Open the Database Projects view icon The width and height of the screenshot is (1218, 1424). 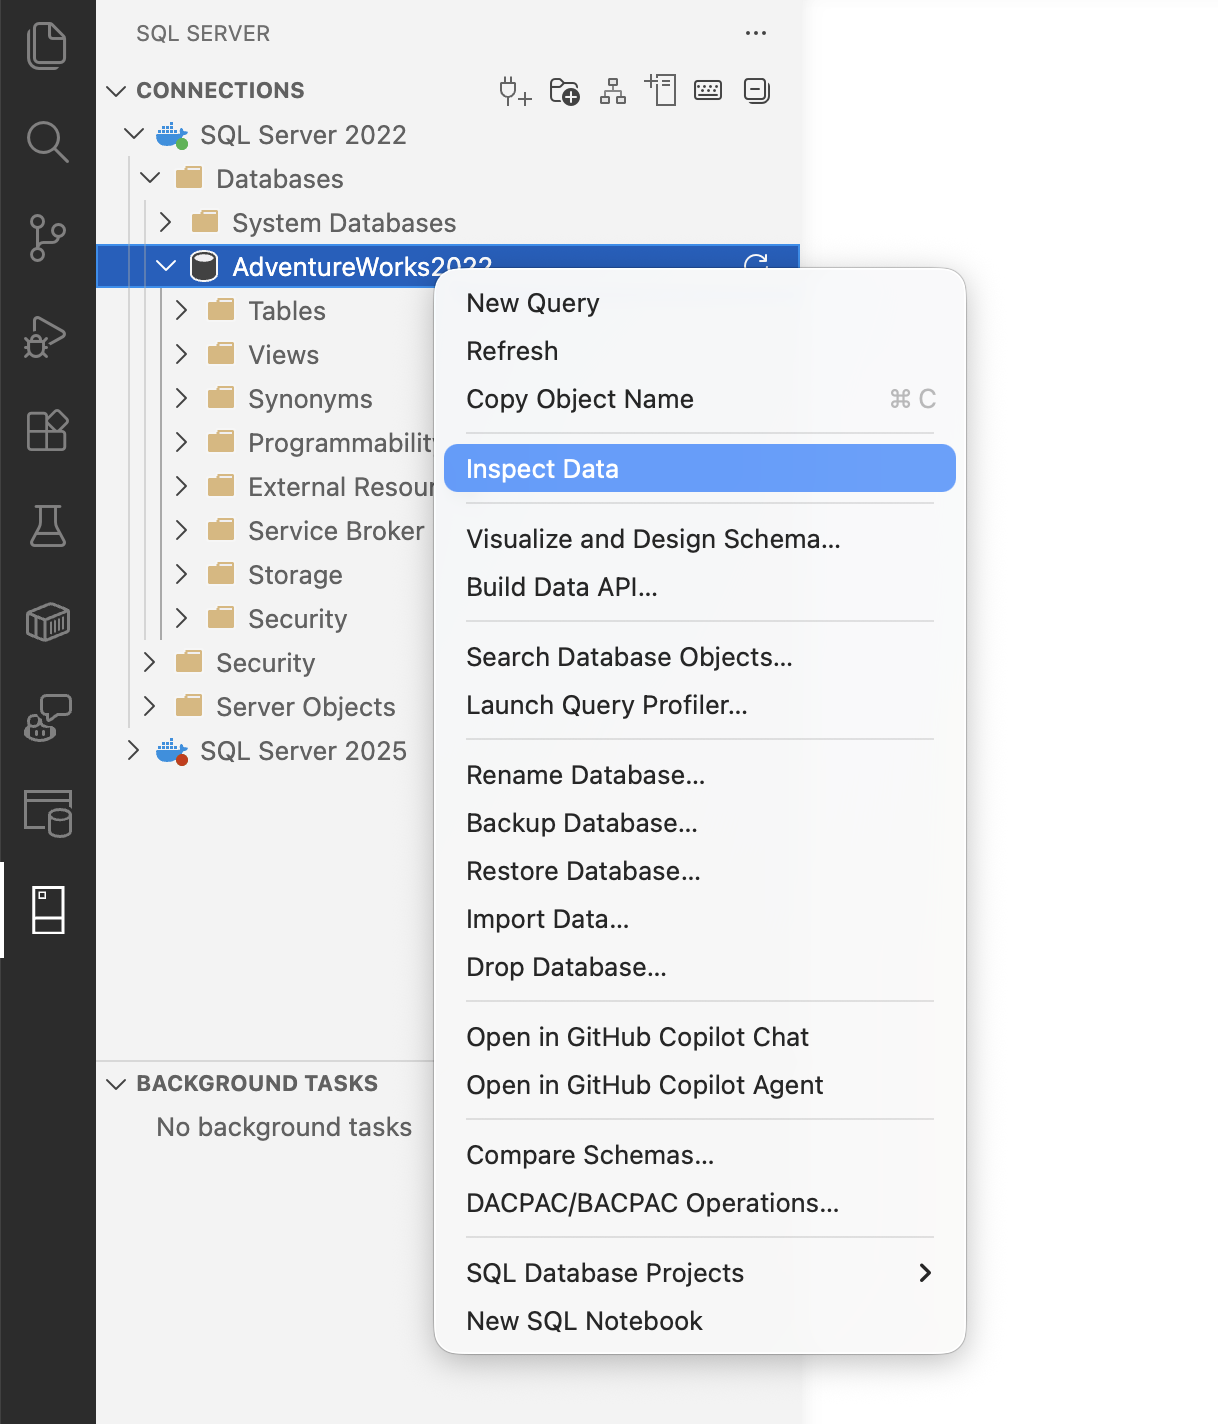47,813
